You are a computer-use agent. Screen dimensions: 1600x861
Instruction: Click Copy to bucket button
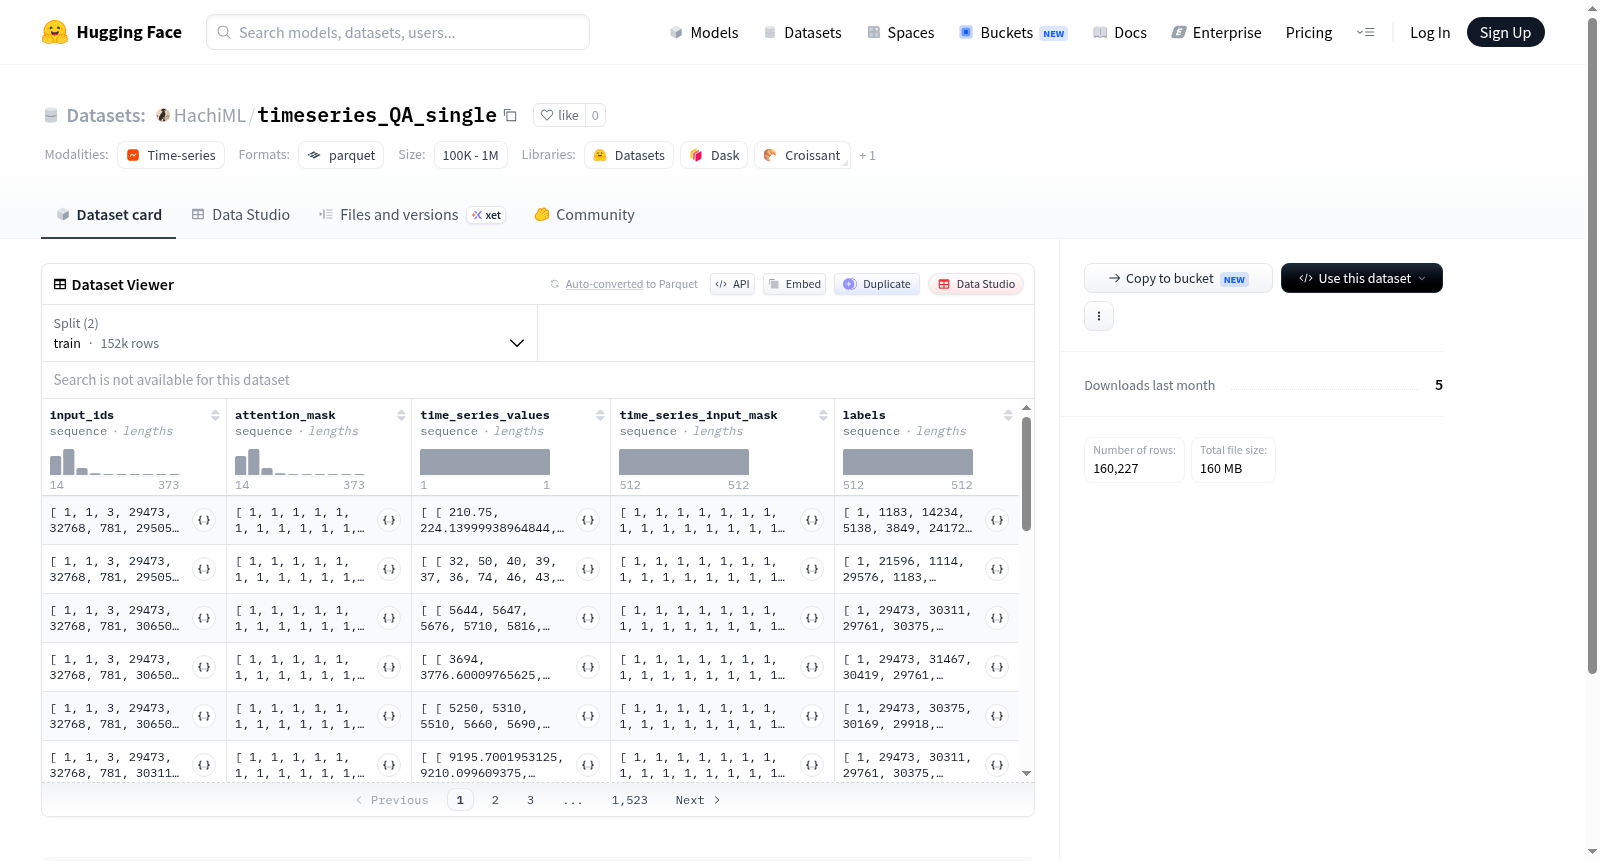tap(1178, 278)
